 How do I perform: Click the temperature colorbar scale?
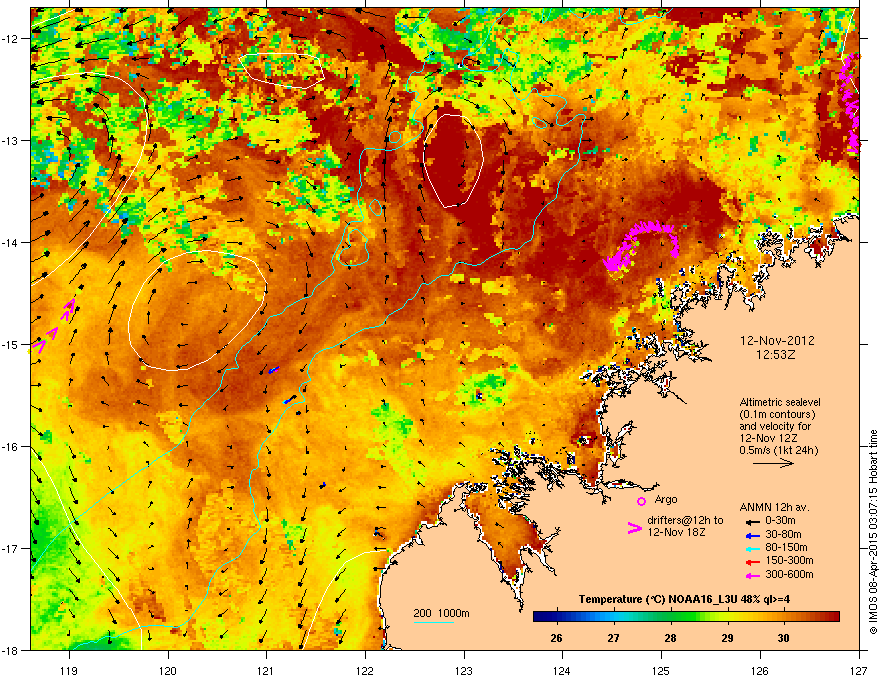coord(686,617)
